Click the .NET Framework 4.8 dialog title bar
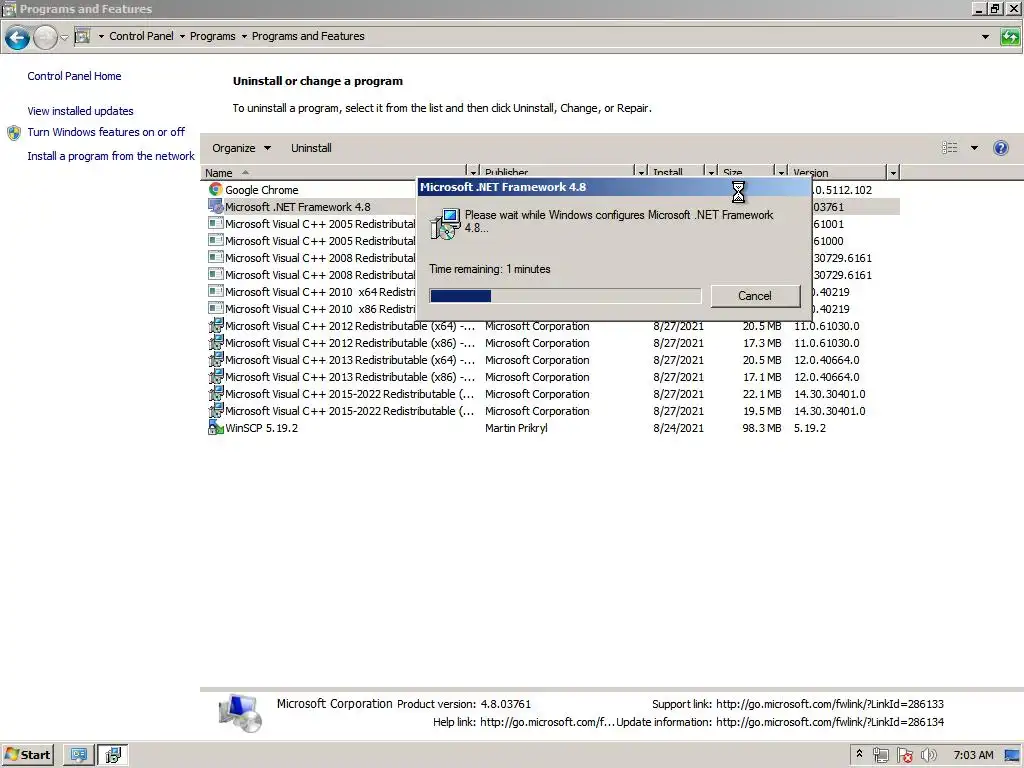Viewport: 1024px width, 768px height. point(613,187)
